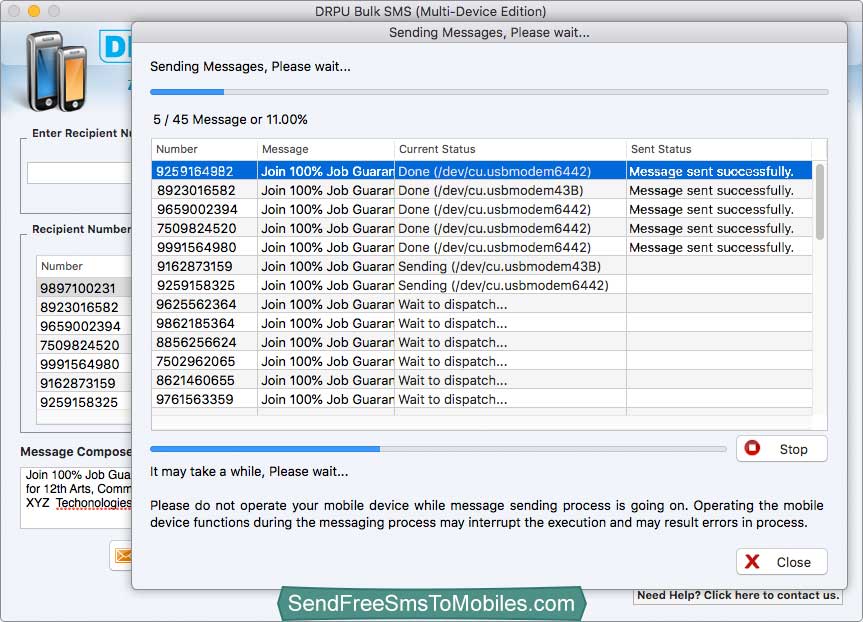Click the 5 / 45 Message progress text

click(230, 119)
